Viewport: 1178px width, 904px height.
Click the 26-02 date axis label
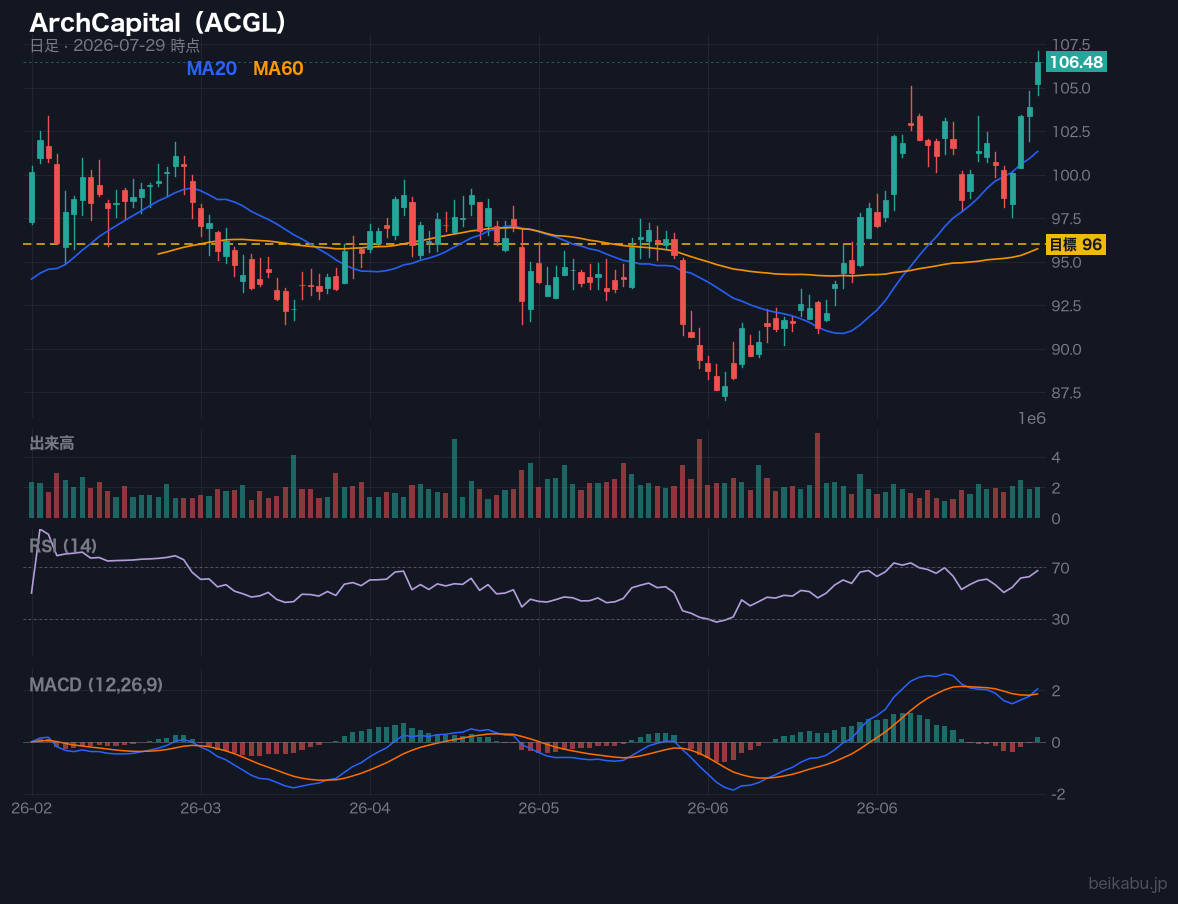(x=32, y=808)
